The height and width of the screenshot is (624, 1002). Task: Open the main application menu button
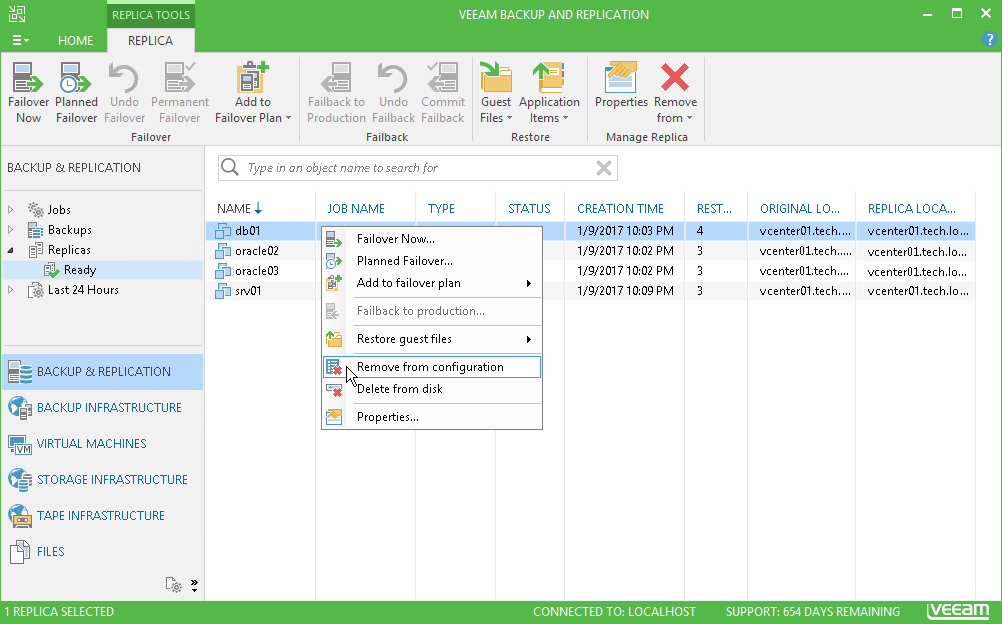pos(20,40)
